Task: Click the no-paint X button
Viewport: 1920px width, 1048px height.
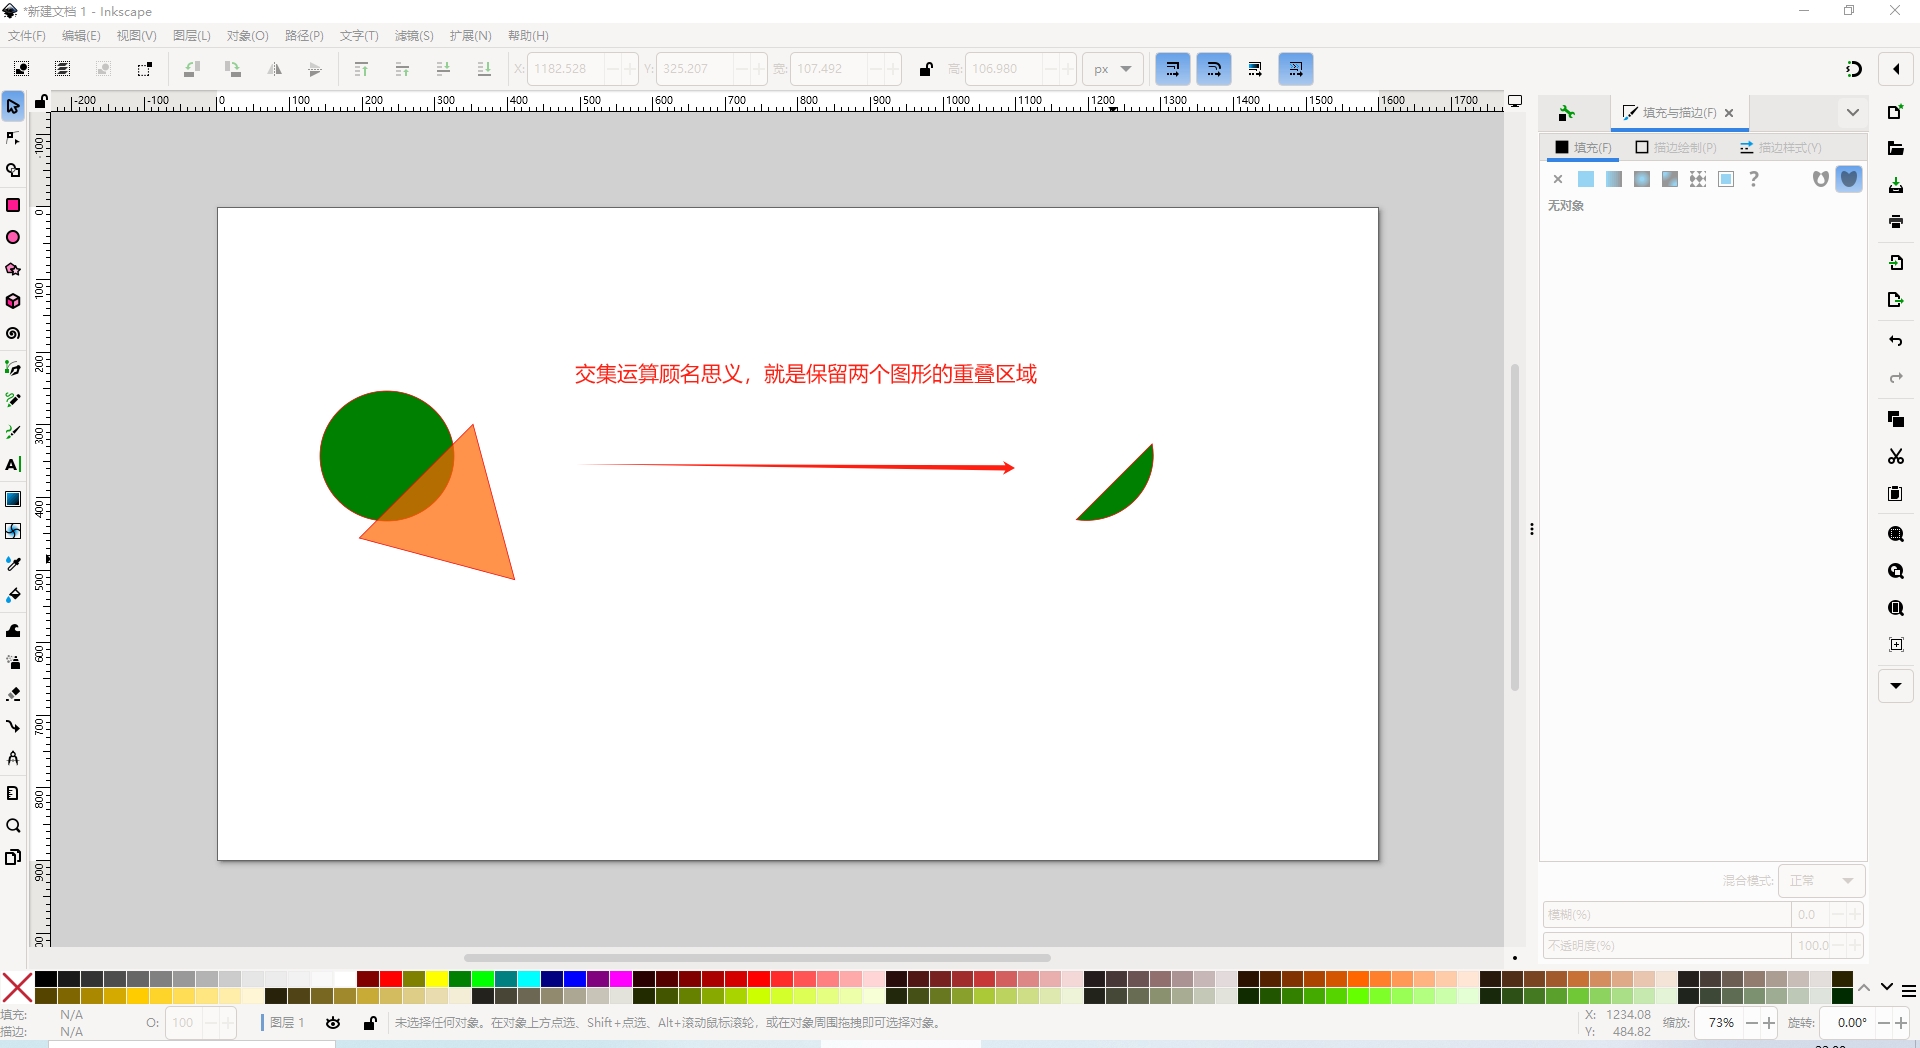Action: [1558, 179]
